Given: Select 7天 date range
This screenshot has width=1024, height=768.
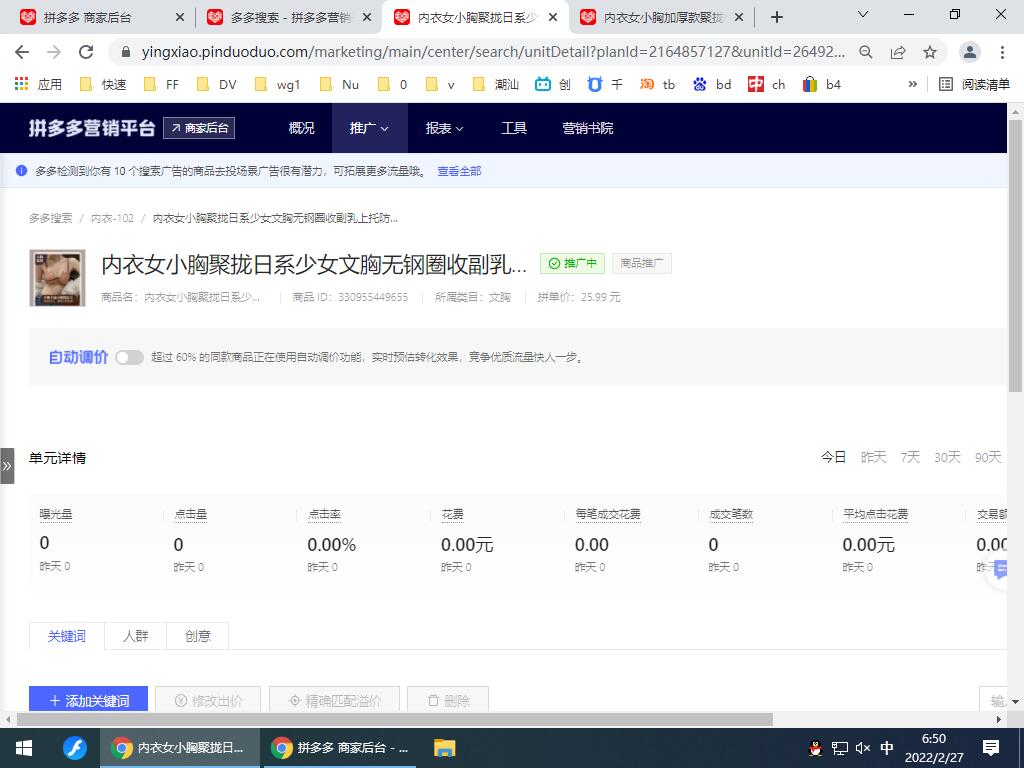Looking at the screenshot, I should (910, 457).
